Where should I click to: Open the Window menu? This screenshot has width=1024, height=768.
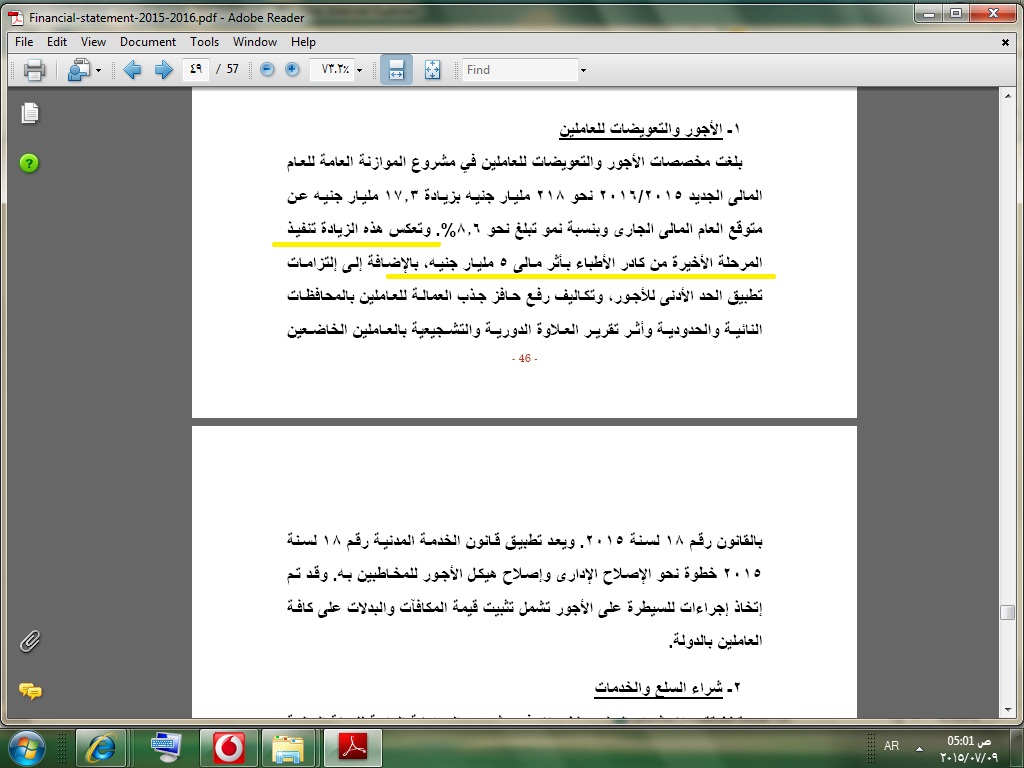pos(255,42)
